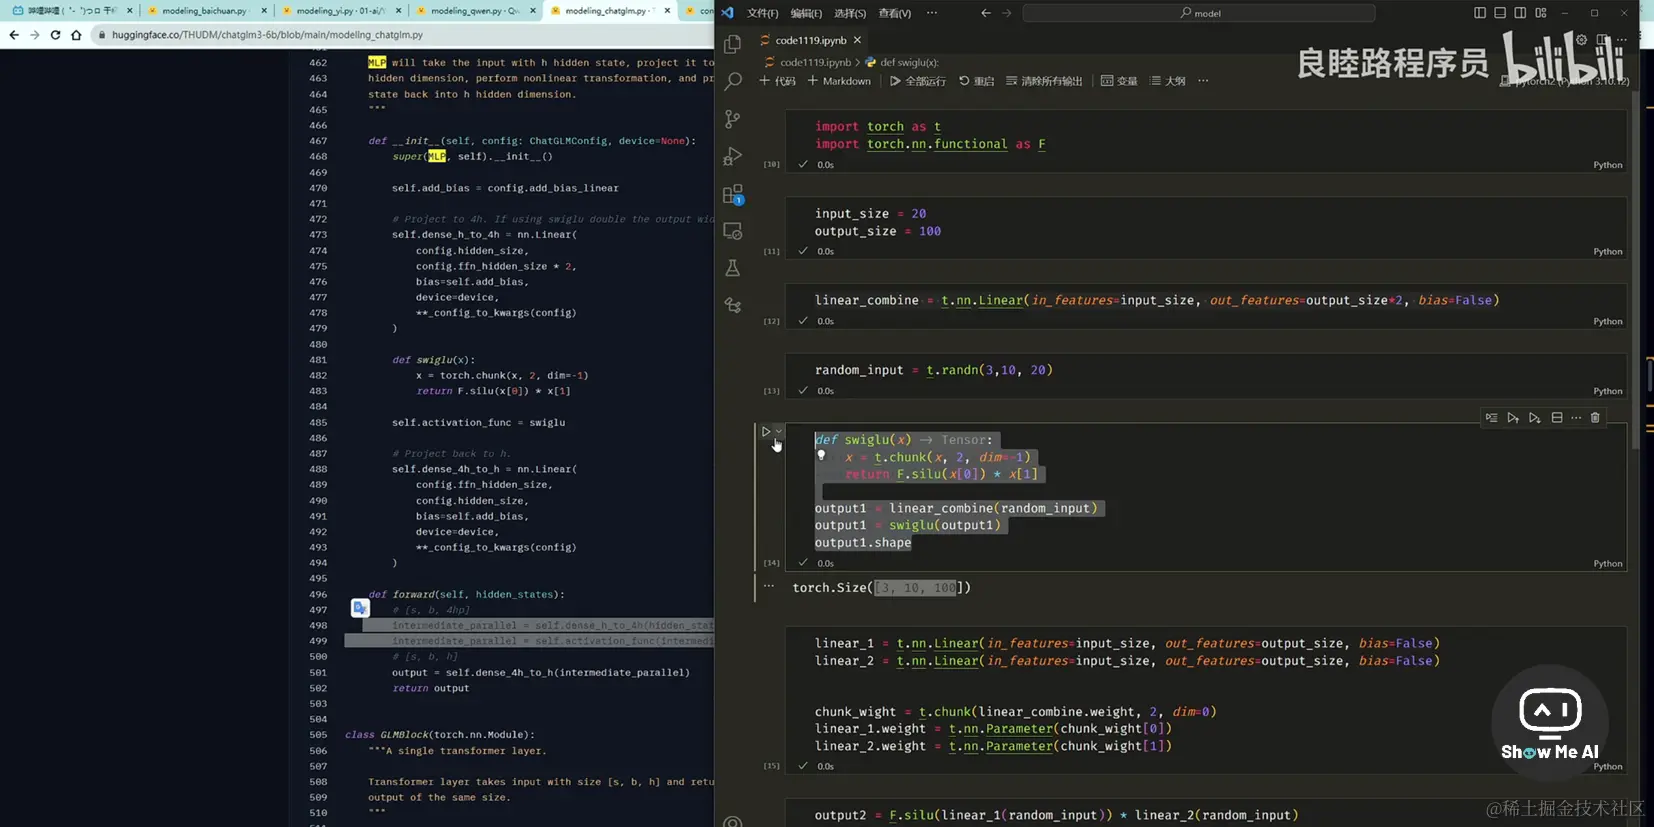Image resolution: width=1654 pixels, height=827 pixels.
Task: Split the cell using the cell toolbar icon
Action: pyautogui.click(x=1557, y=418)
